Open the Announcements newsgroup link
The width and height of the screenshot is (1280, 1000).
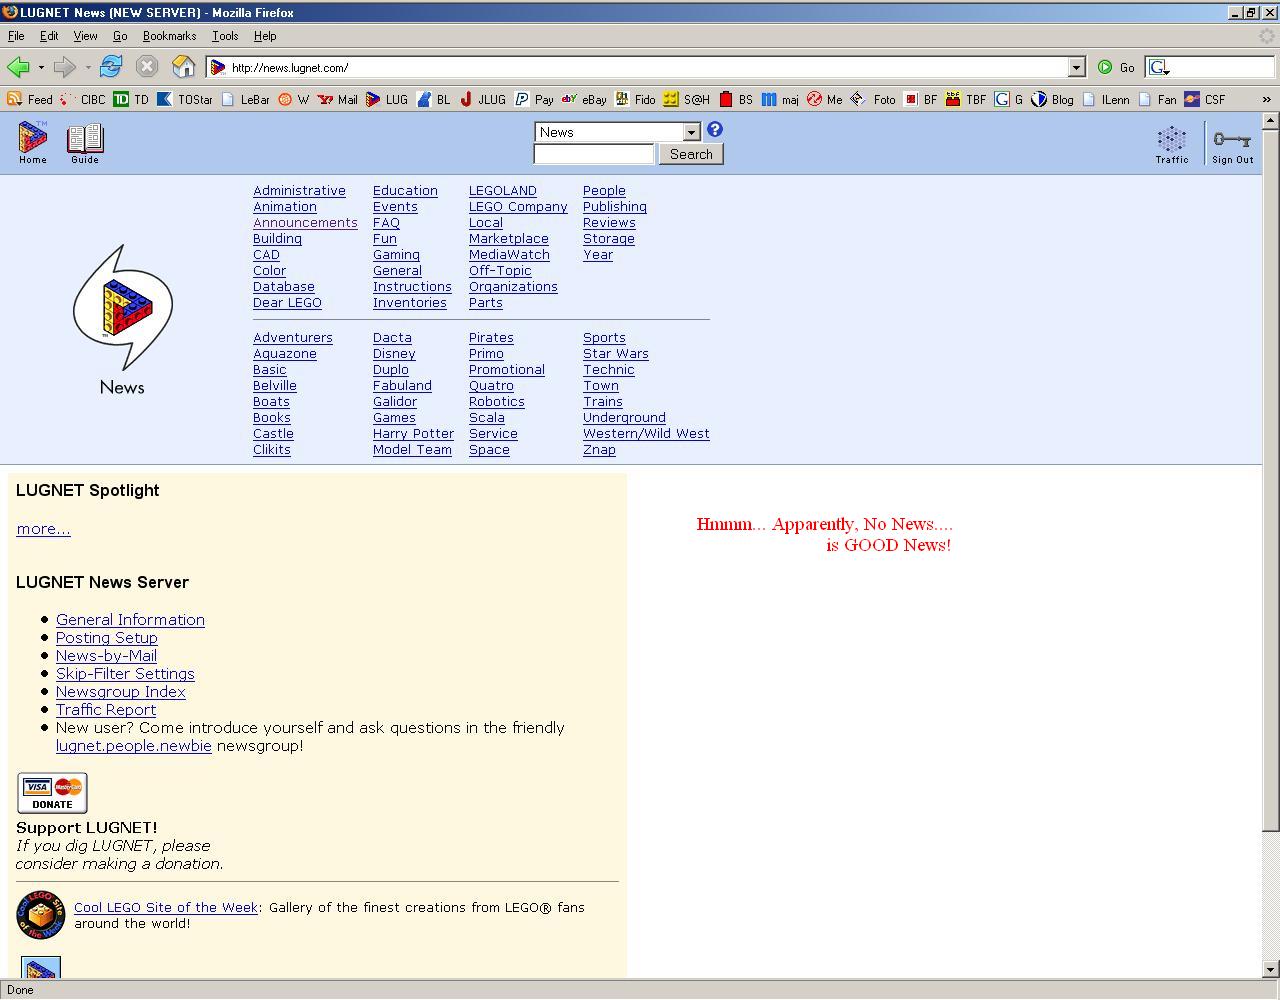305,223
